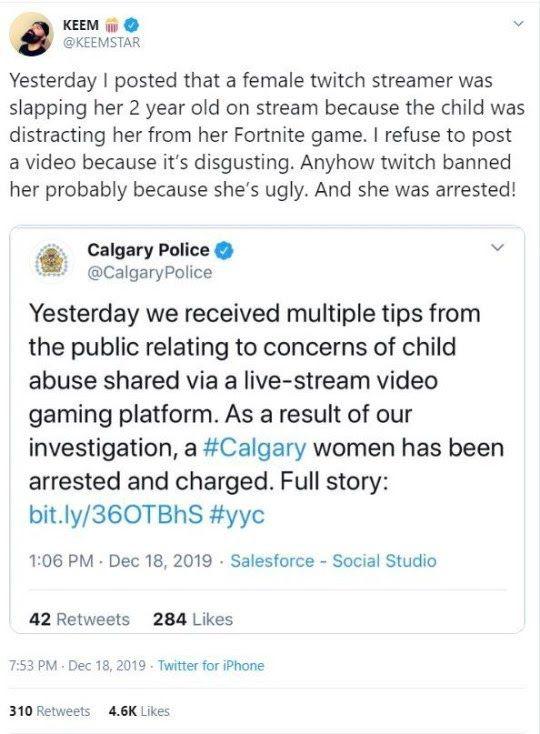
Task: View the 42 Retweets list
Action: point(79,619)
